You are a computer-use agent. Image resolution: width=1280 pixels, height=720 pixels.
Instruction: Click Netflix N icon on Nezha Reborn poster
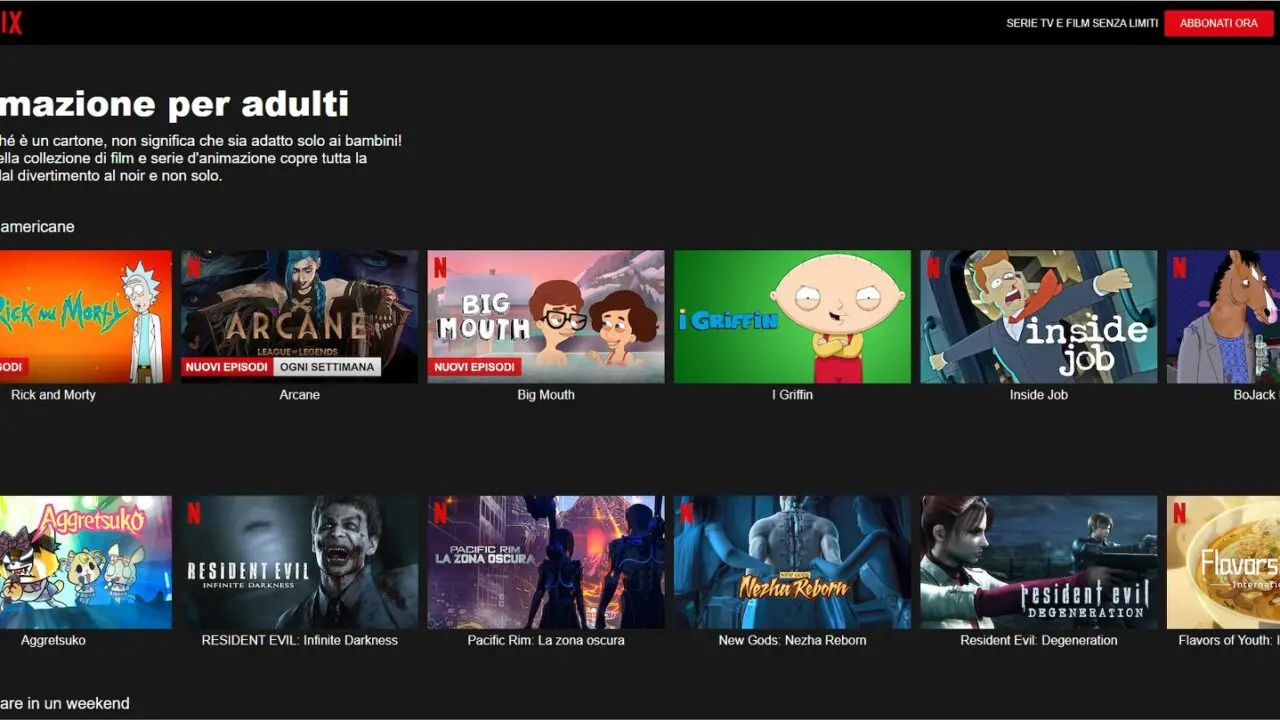click(686, 514)
